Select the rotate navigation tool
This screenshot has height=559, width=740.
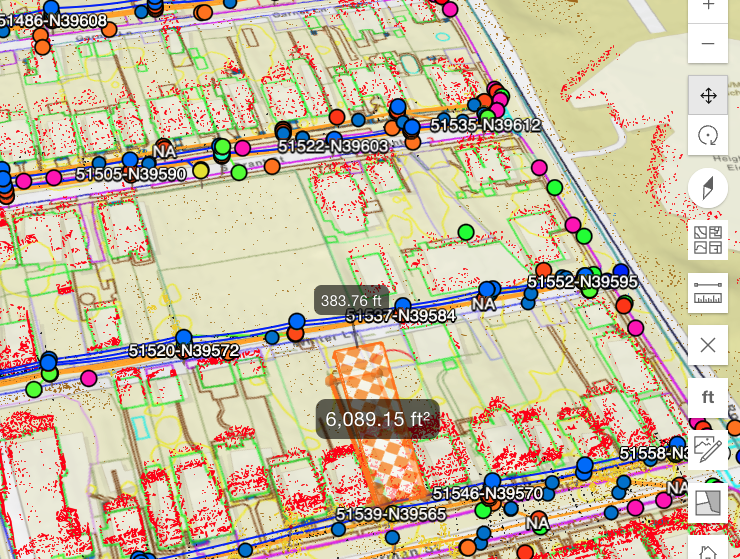click(707, 136)
